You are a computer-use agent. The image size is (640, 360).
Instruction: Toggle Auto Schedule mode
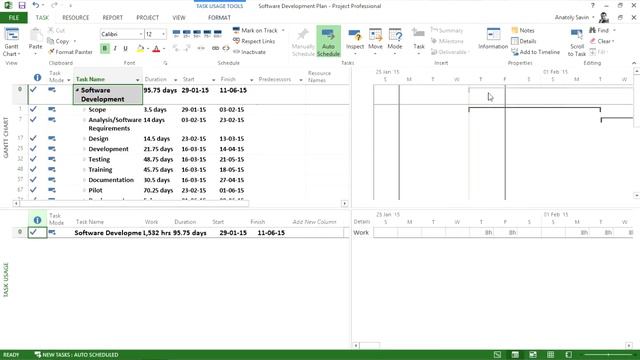tap(328, 42)
